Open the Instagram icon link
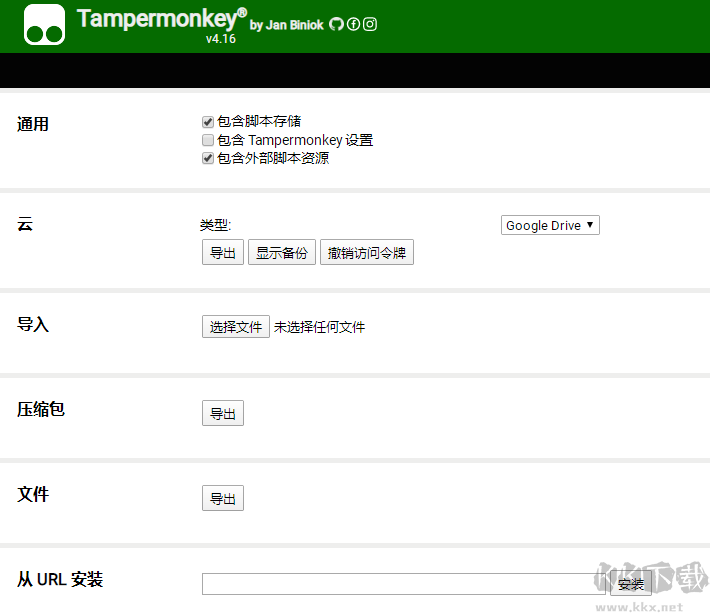The width and height of the screenshot is (710, 614). tap(370, 24)
